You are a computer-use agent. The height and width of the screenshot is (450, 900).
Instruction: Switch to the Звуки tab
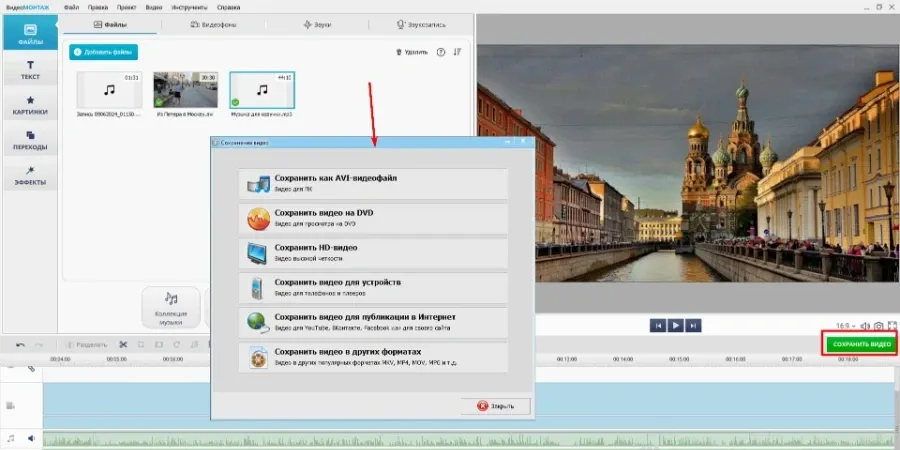317,25
